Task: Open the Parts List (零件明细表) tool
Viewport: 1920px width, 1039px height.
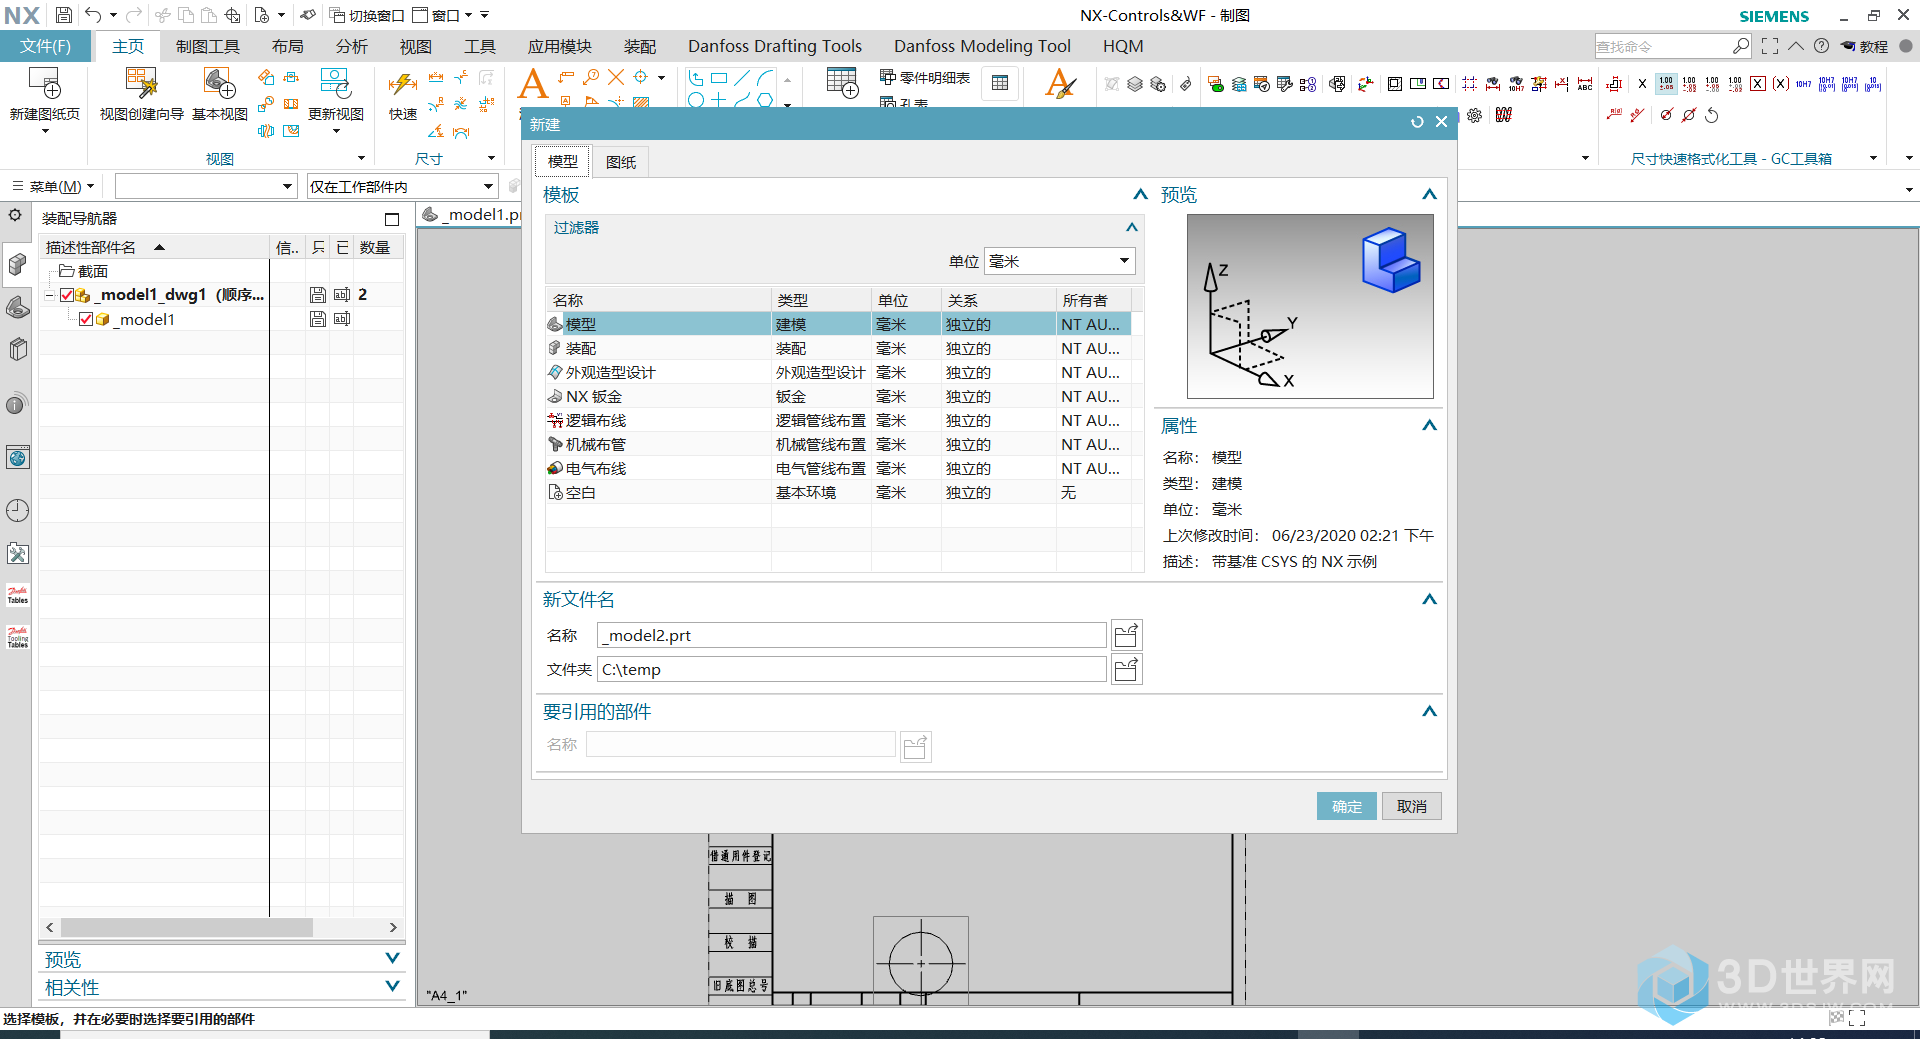Action: tap(925, 78)
